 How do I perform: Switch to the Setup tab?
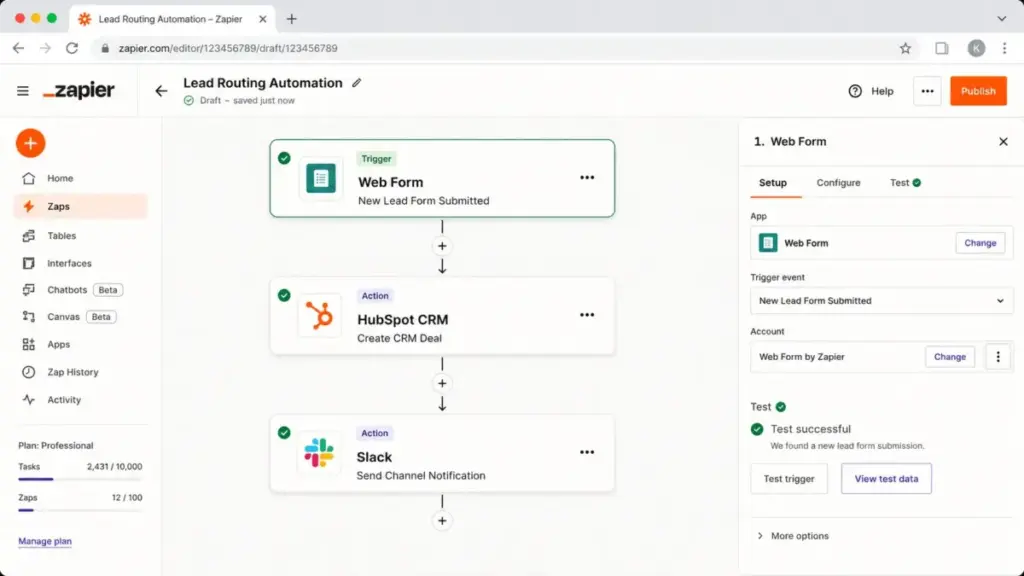click(x=773, y=183)
